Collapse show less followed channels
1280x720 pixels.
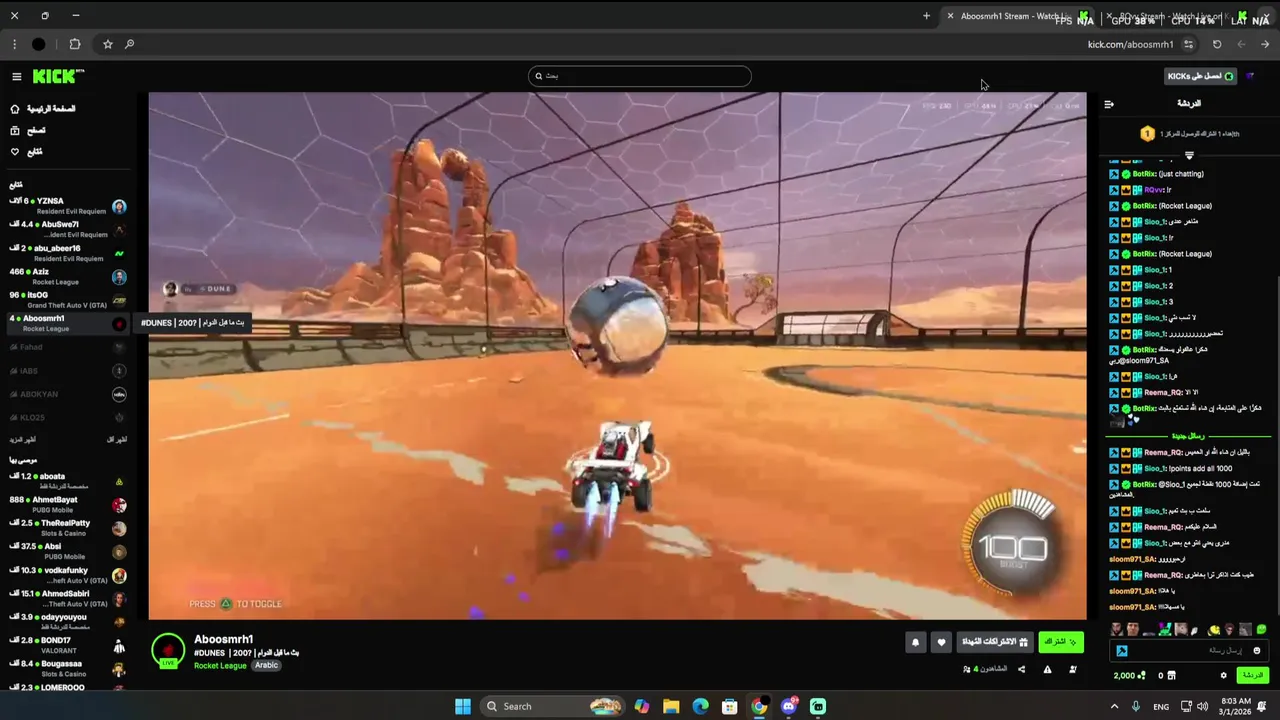pos(117,440)
